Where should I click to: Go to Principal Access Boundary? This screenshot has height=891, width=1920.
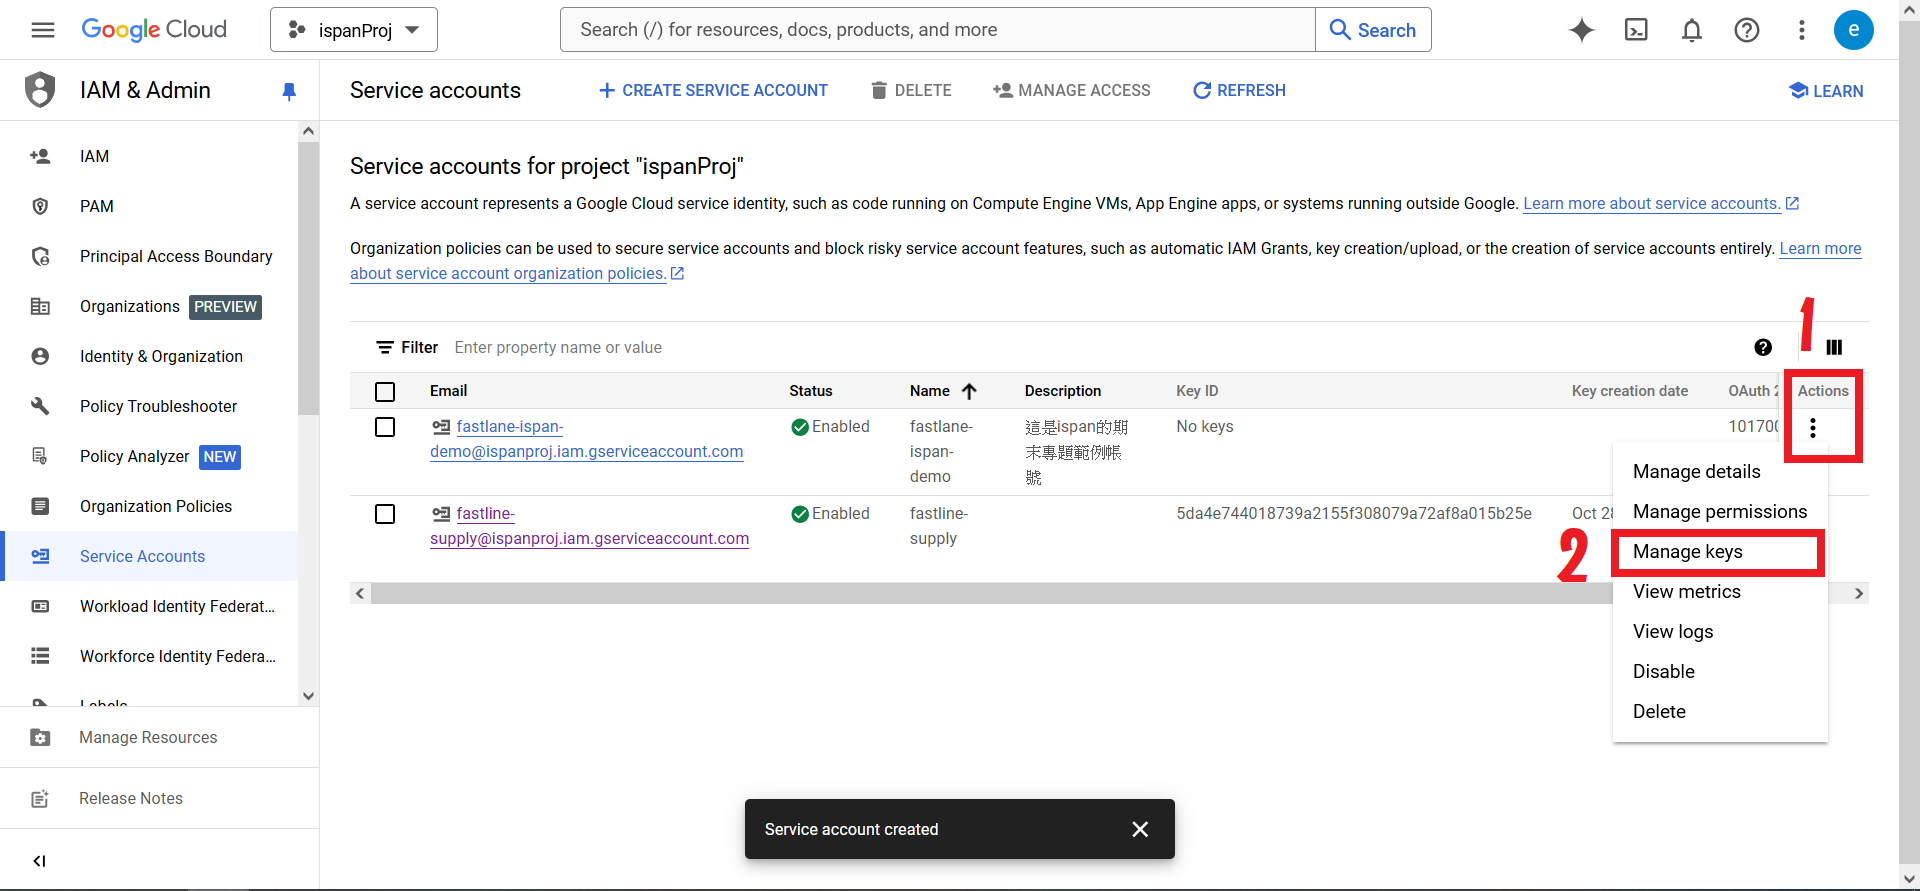pyautogui.click(x=149, y=256)
